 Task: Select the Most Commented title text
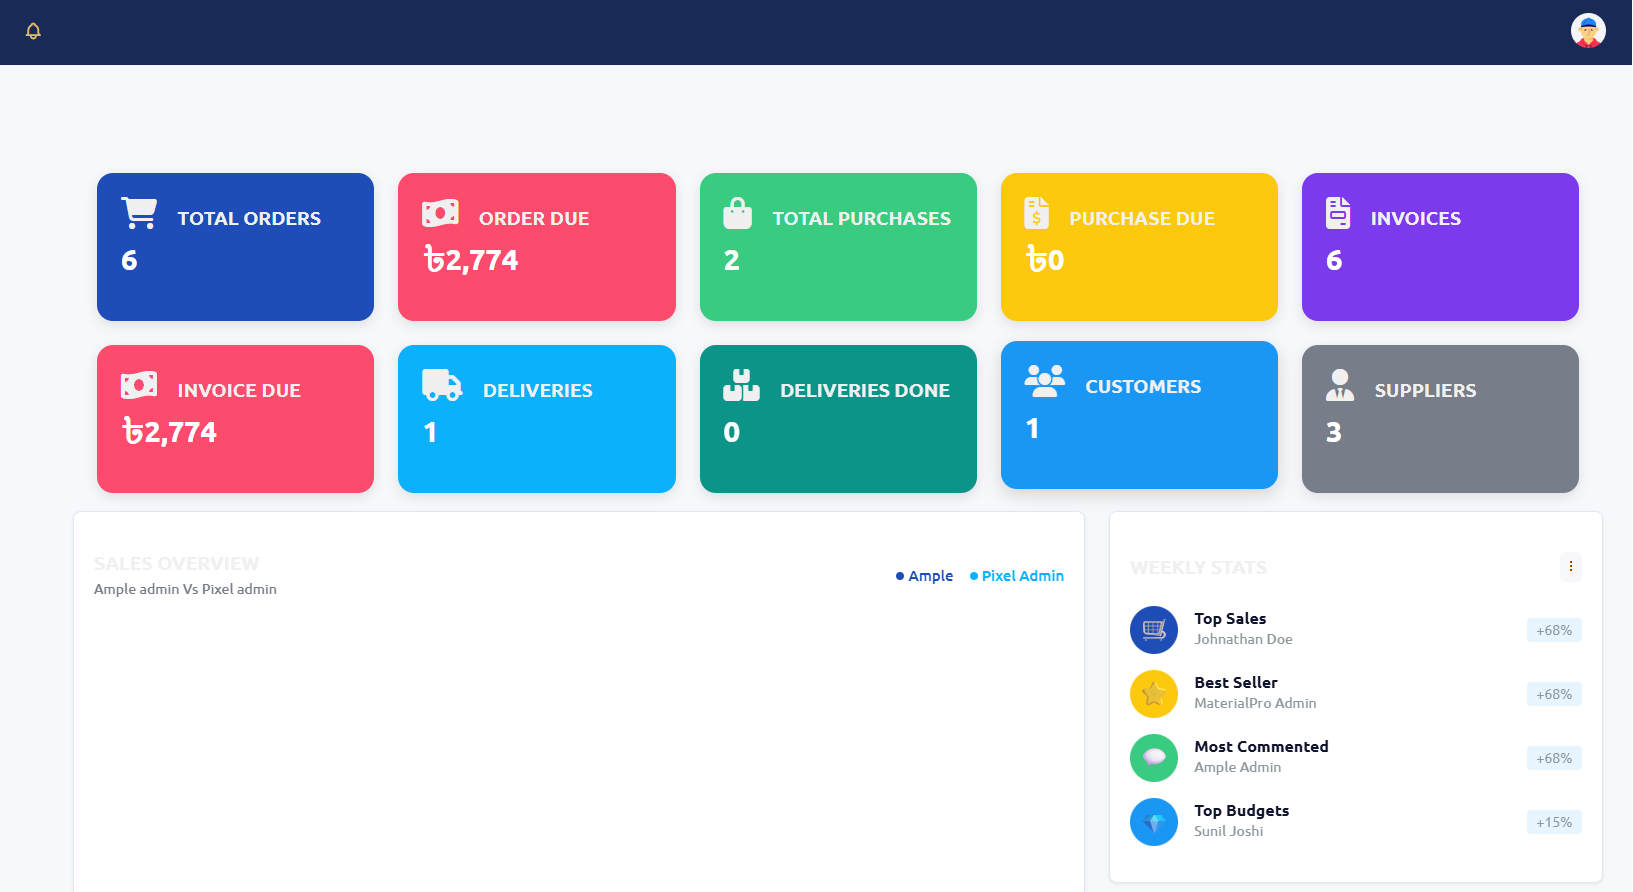1261,747
